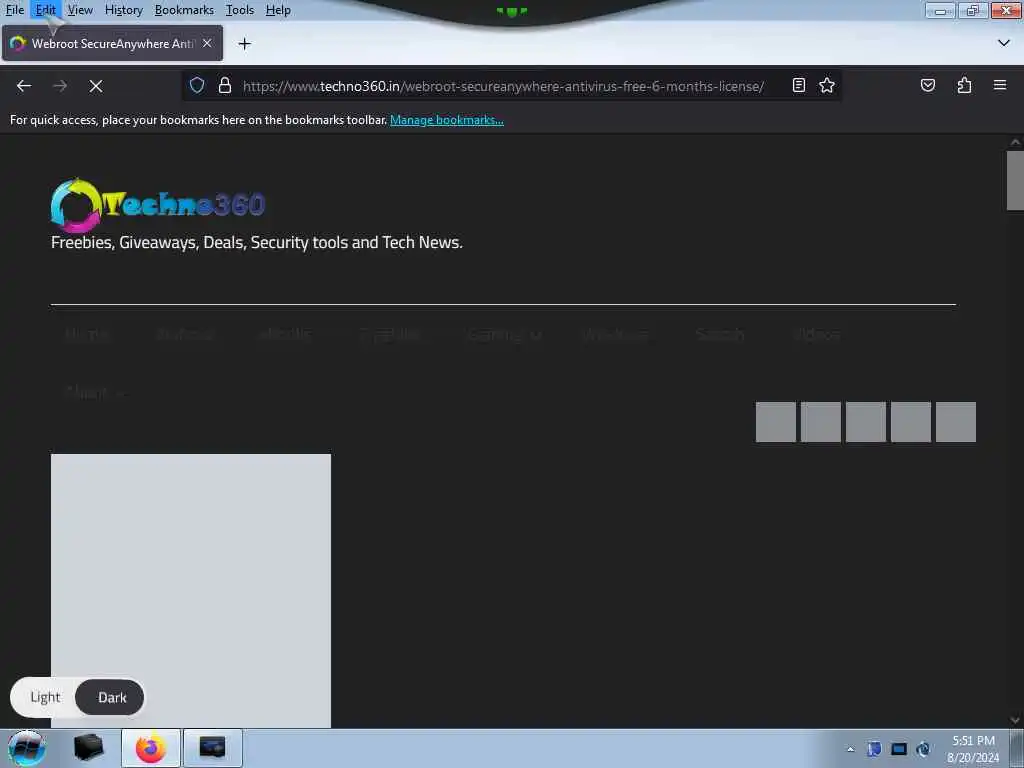
Task: Open the Windows link in site navigation
Action: click(x=616, y=334)
